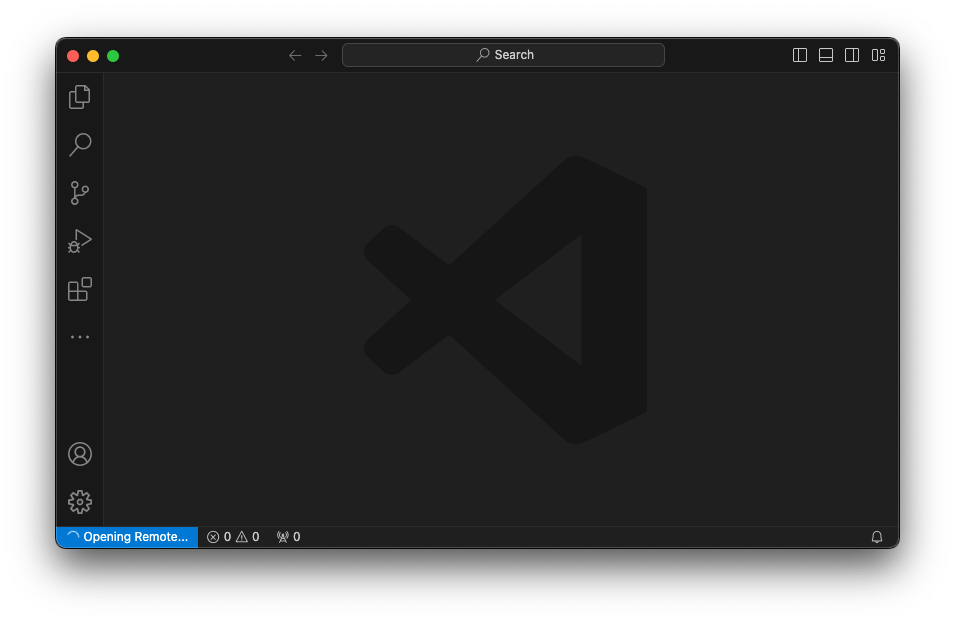
Task: Open the Run and Debug view
Action: coord(80,241)
